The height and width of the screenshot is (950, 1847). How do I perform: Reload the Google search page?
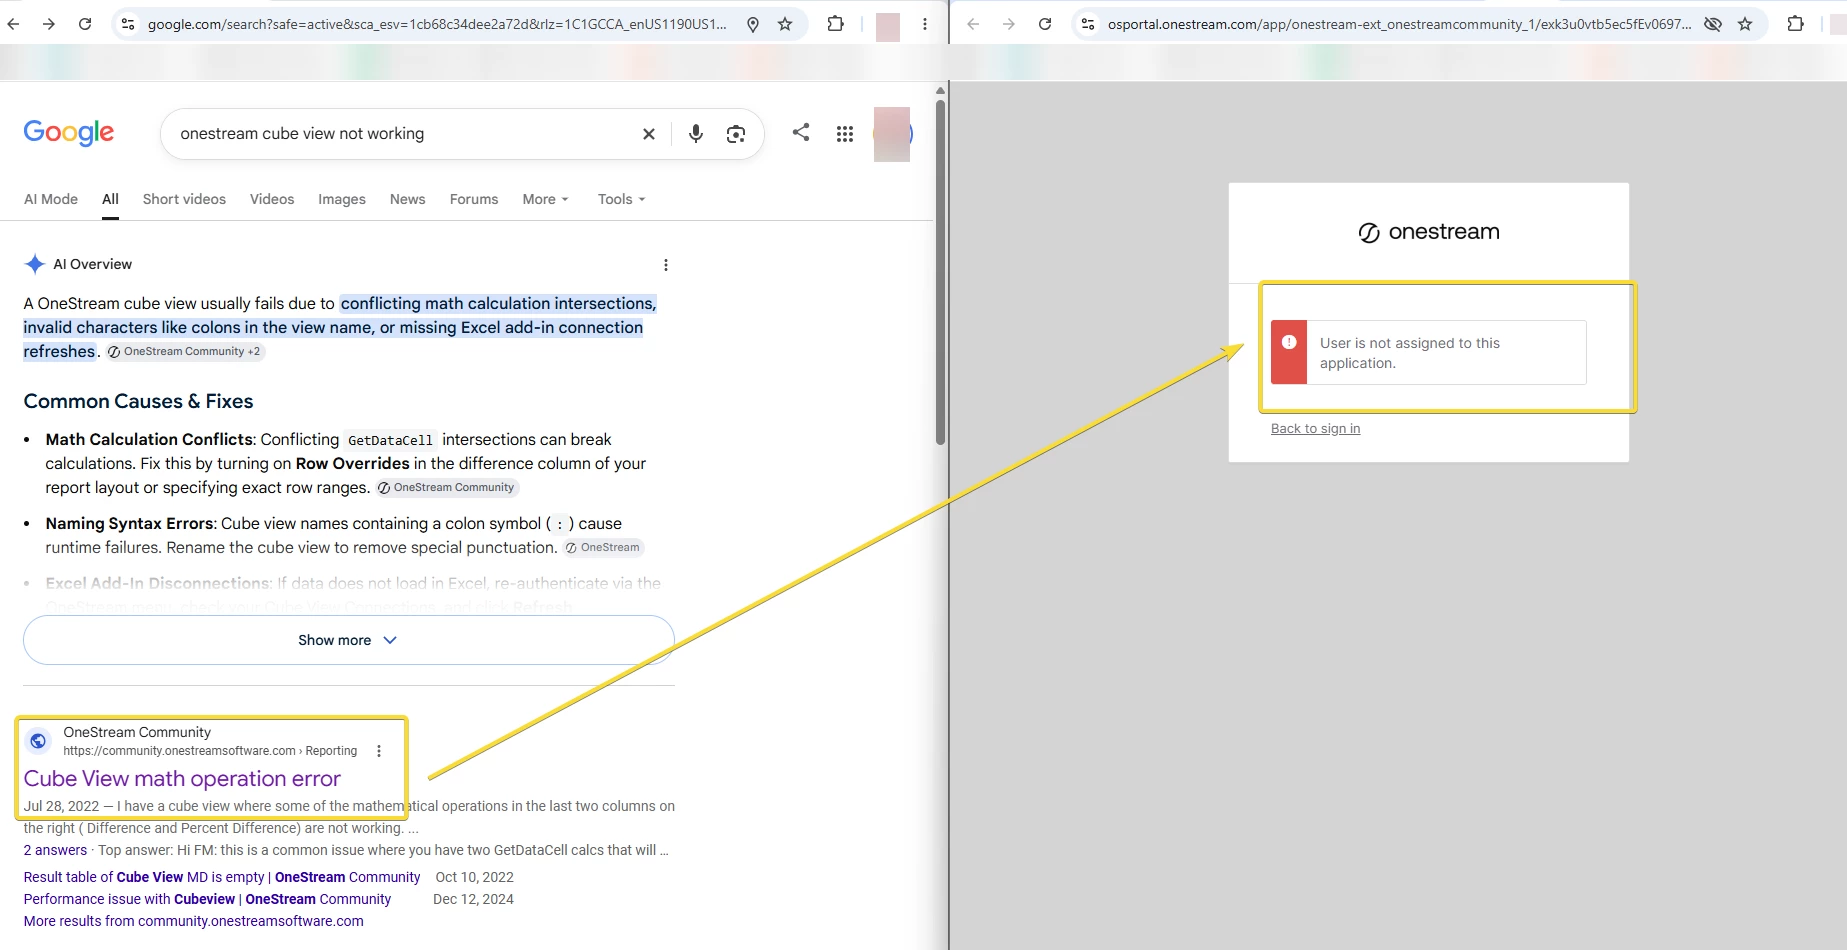[x=85, y=24]
